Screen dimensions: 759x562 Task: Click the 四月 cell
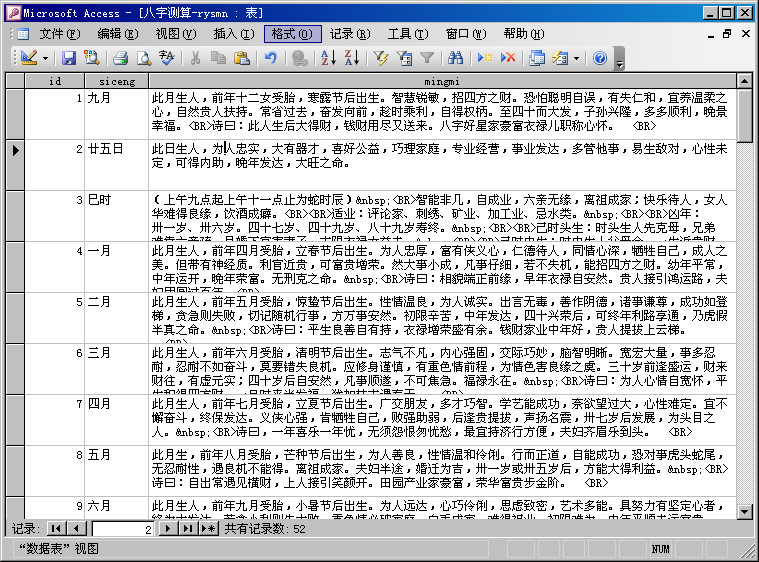117,420
